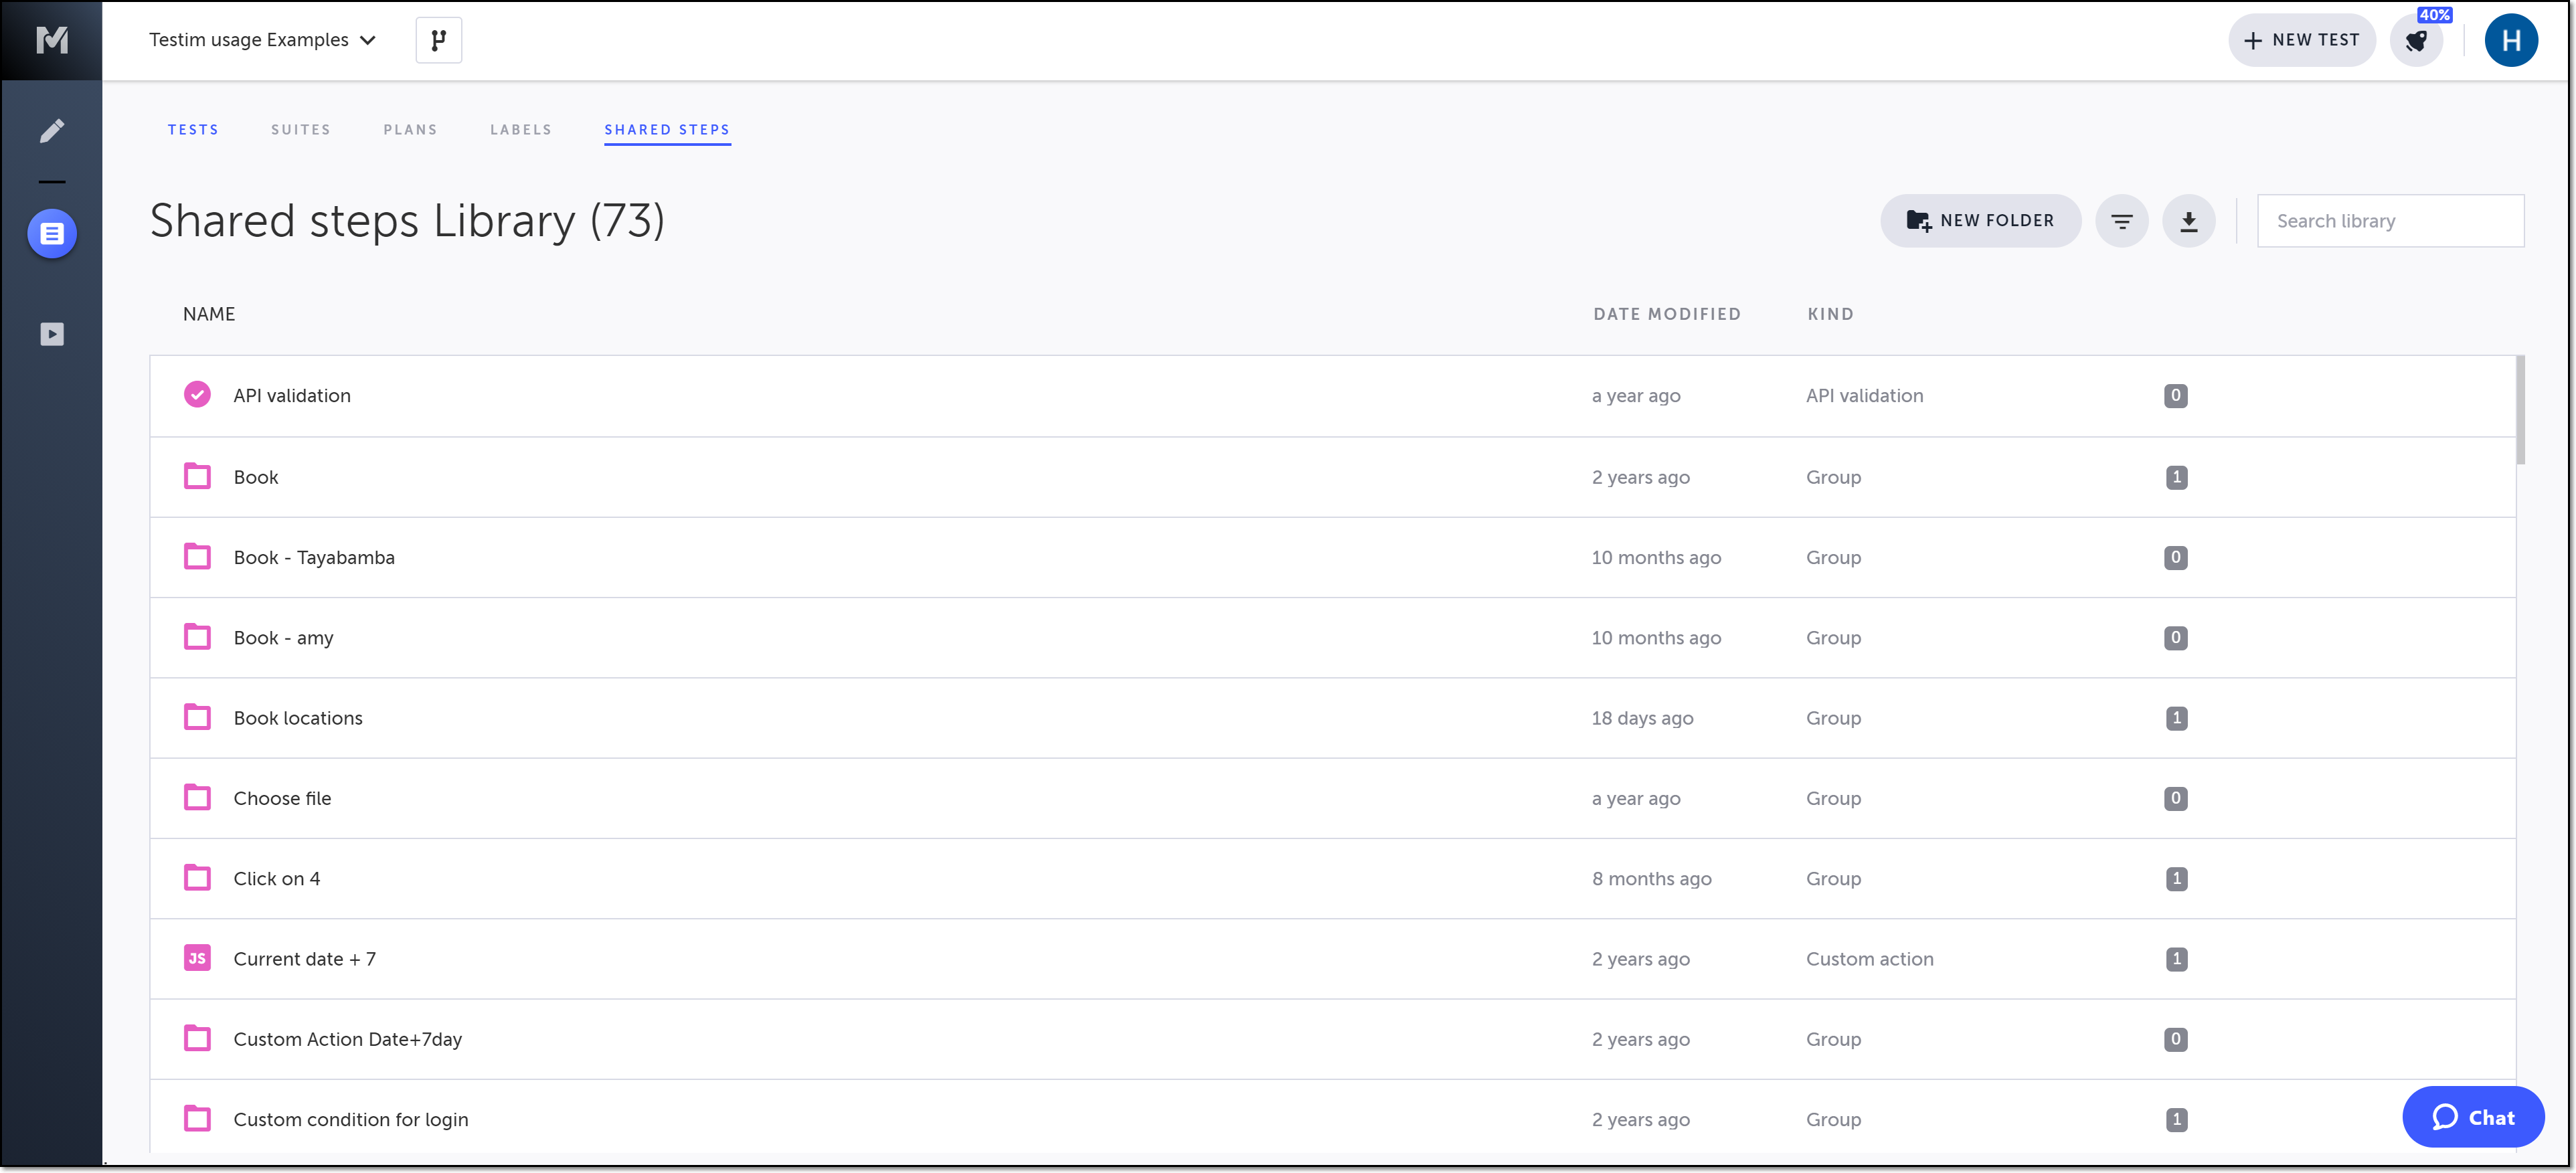Click the New Folder button
Screen dimensions: 2576x1173
click(1980, 221)
